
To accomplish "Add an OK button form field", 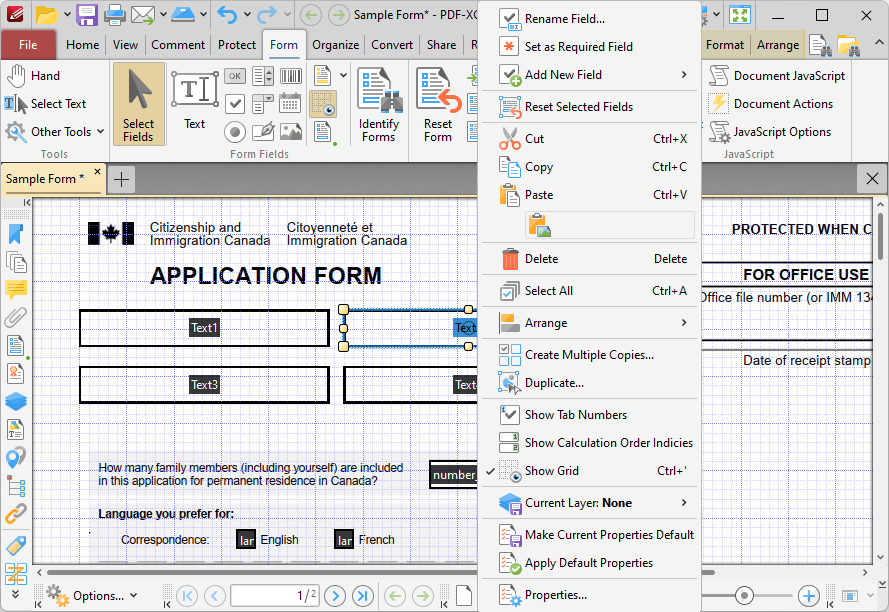I will 235,75.
